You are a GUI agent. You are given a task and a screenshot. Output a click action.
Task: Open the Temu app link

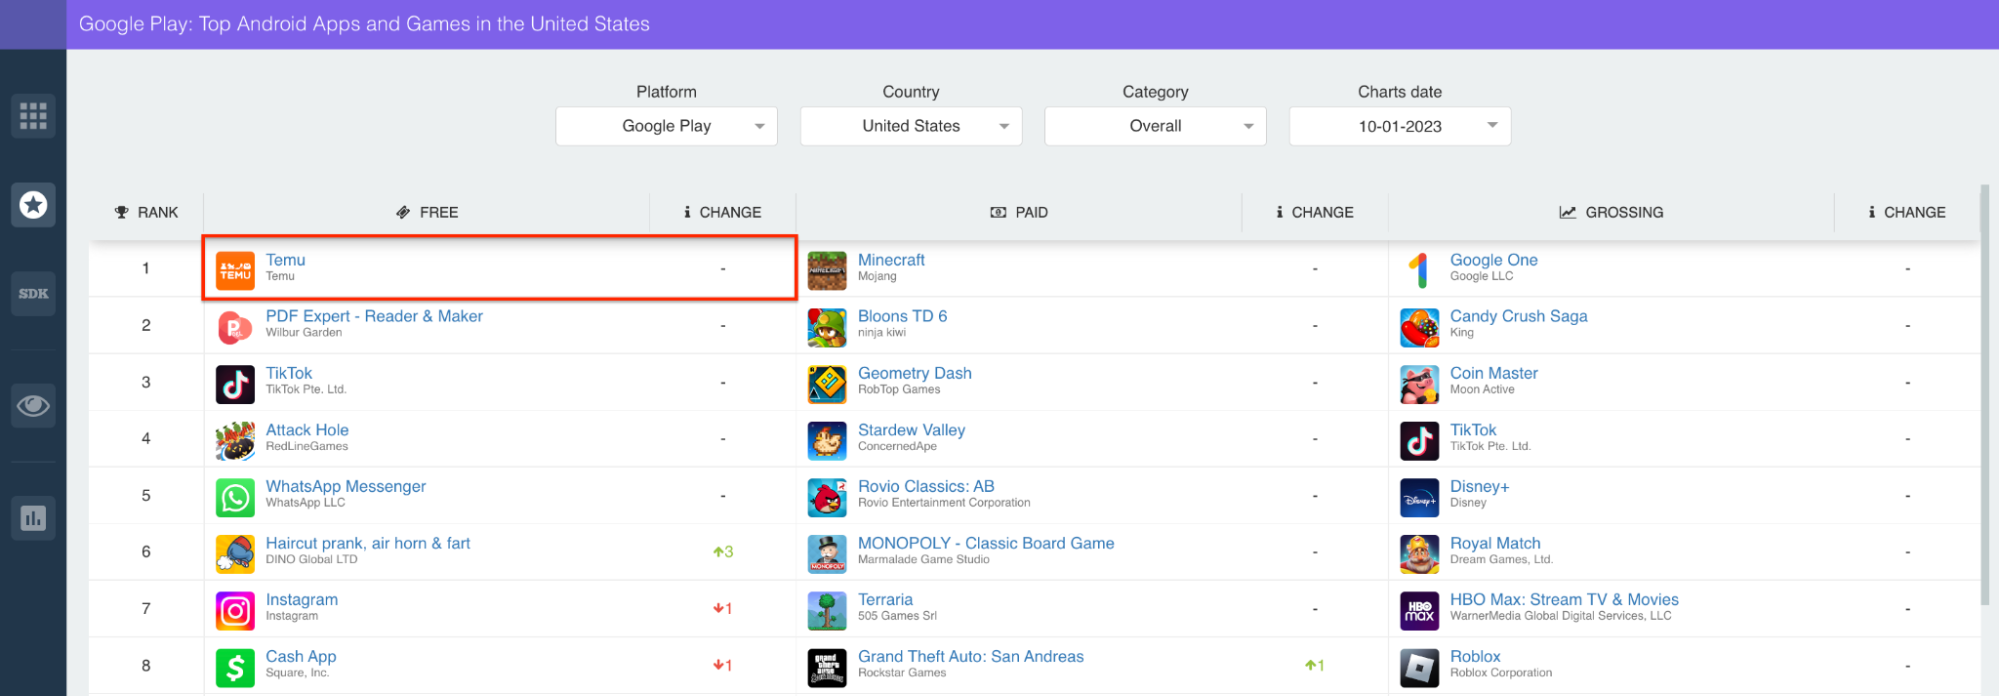[285, 260]
